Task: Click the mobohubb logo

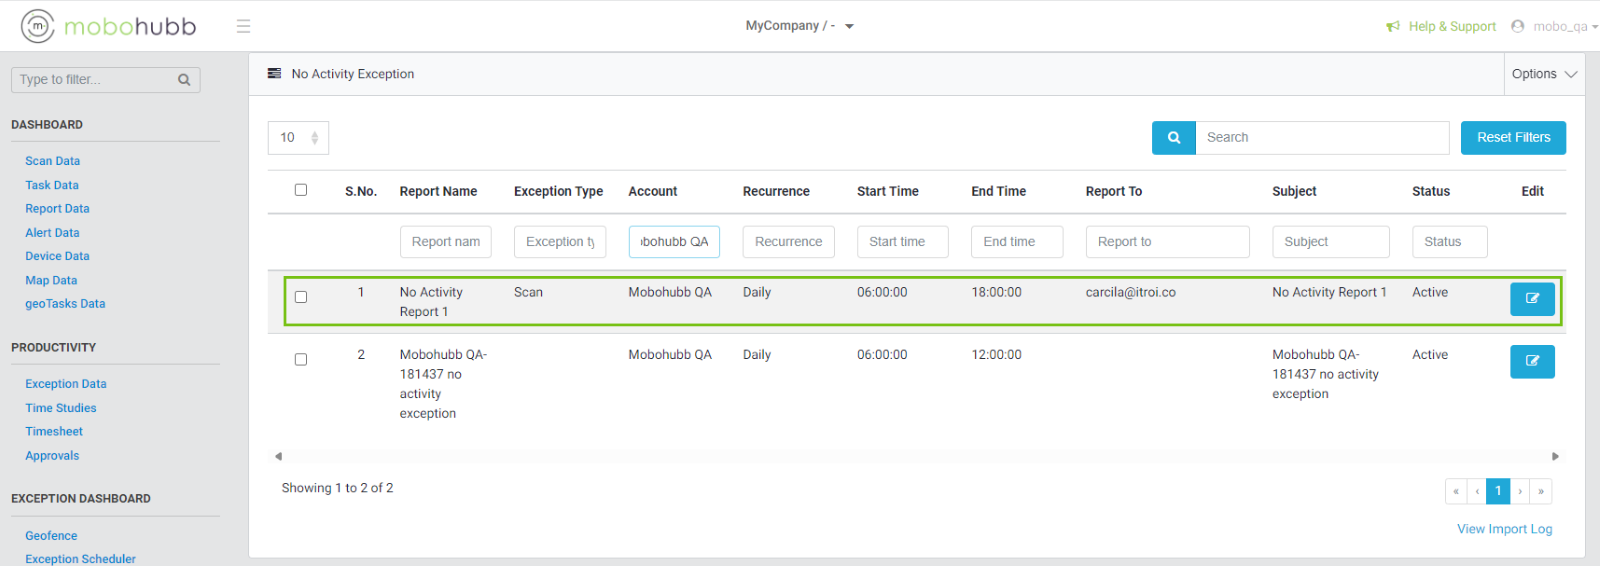Action: click(x=109, y=26)
